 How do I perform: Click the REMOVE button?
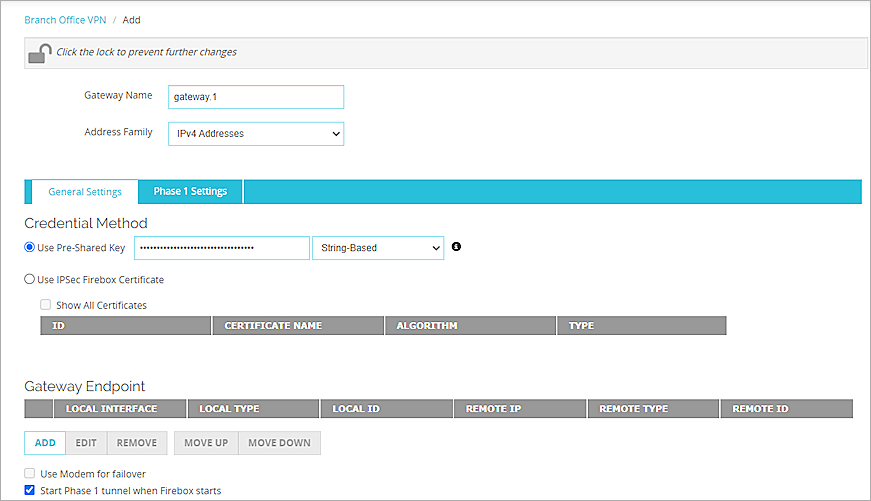pos(136,443)
